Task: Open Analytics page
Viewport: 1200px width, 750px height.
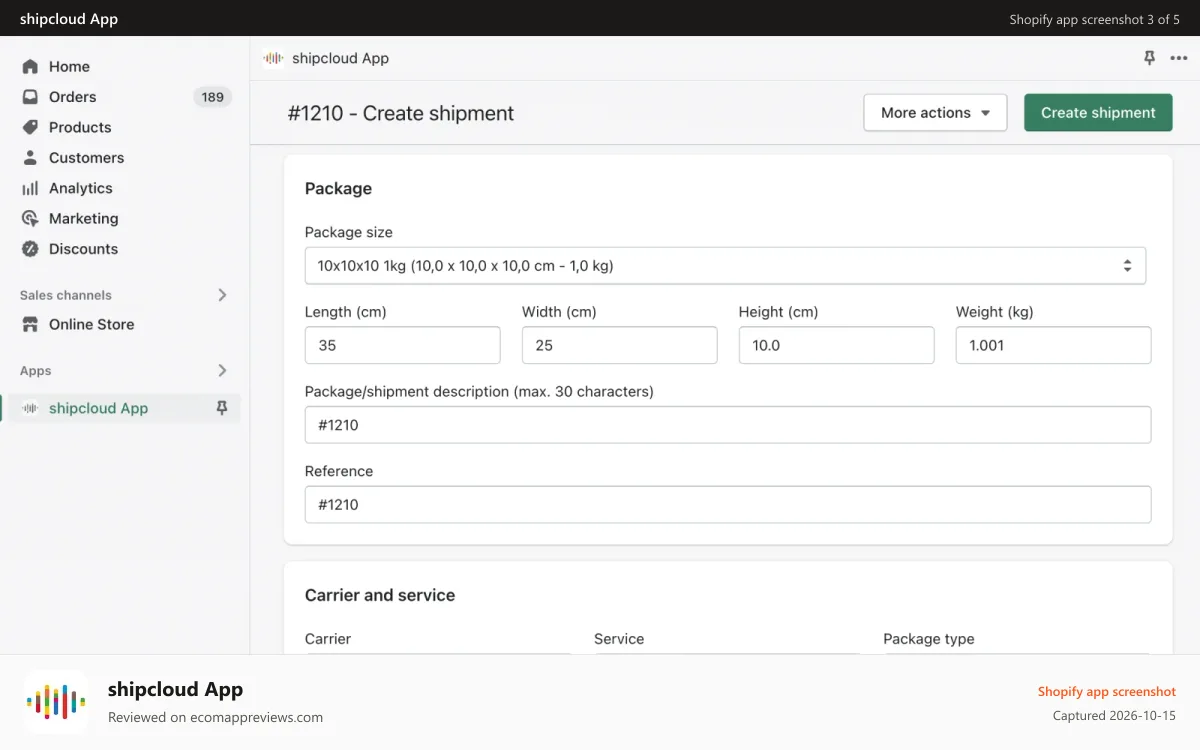Action: tap(81, 188)
